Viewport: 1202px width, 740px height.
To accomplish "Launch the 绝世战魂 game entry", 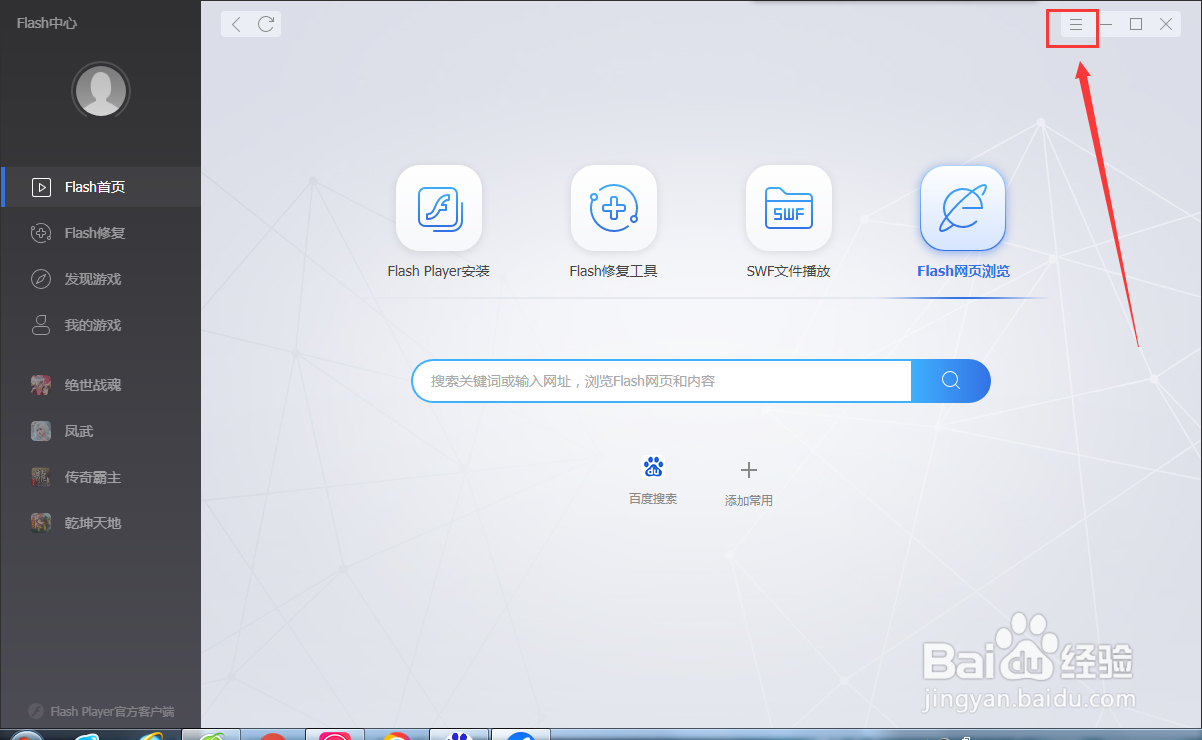I will tap(100, 385).
